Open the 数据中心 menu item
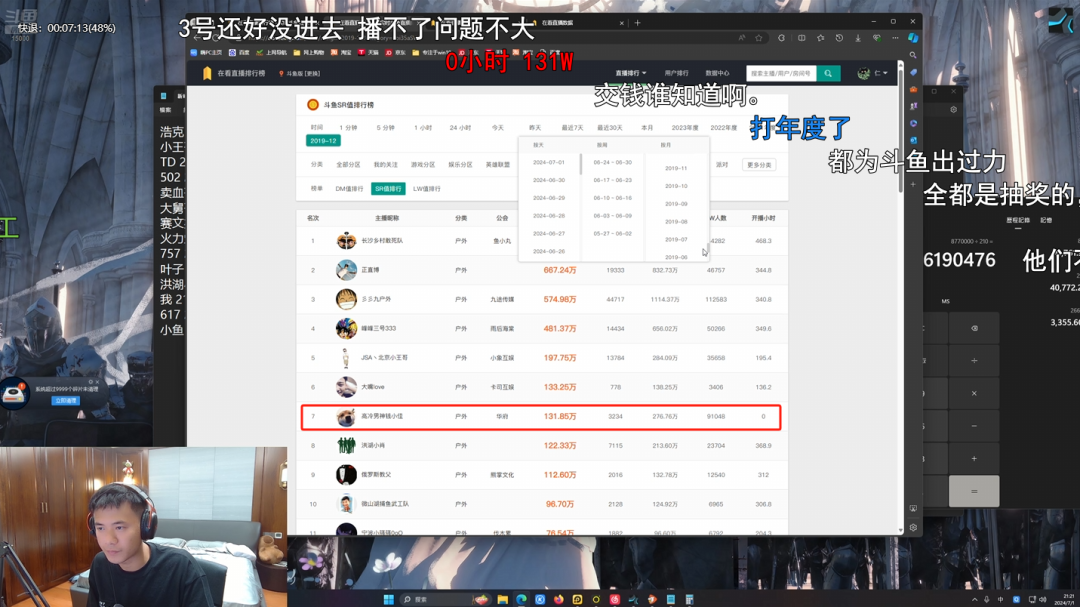The image size is (1080, 607). 717,73
